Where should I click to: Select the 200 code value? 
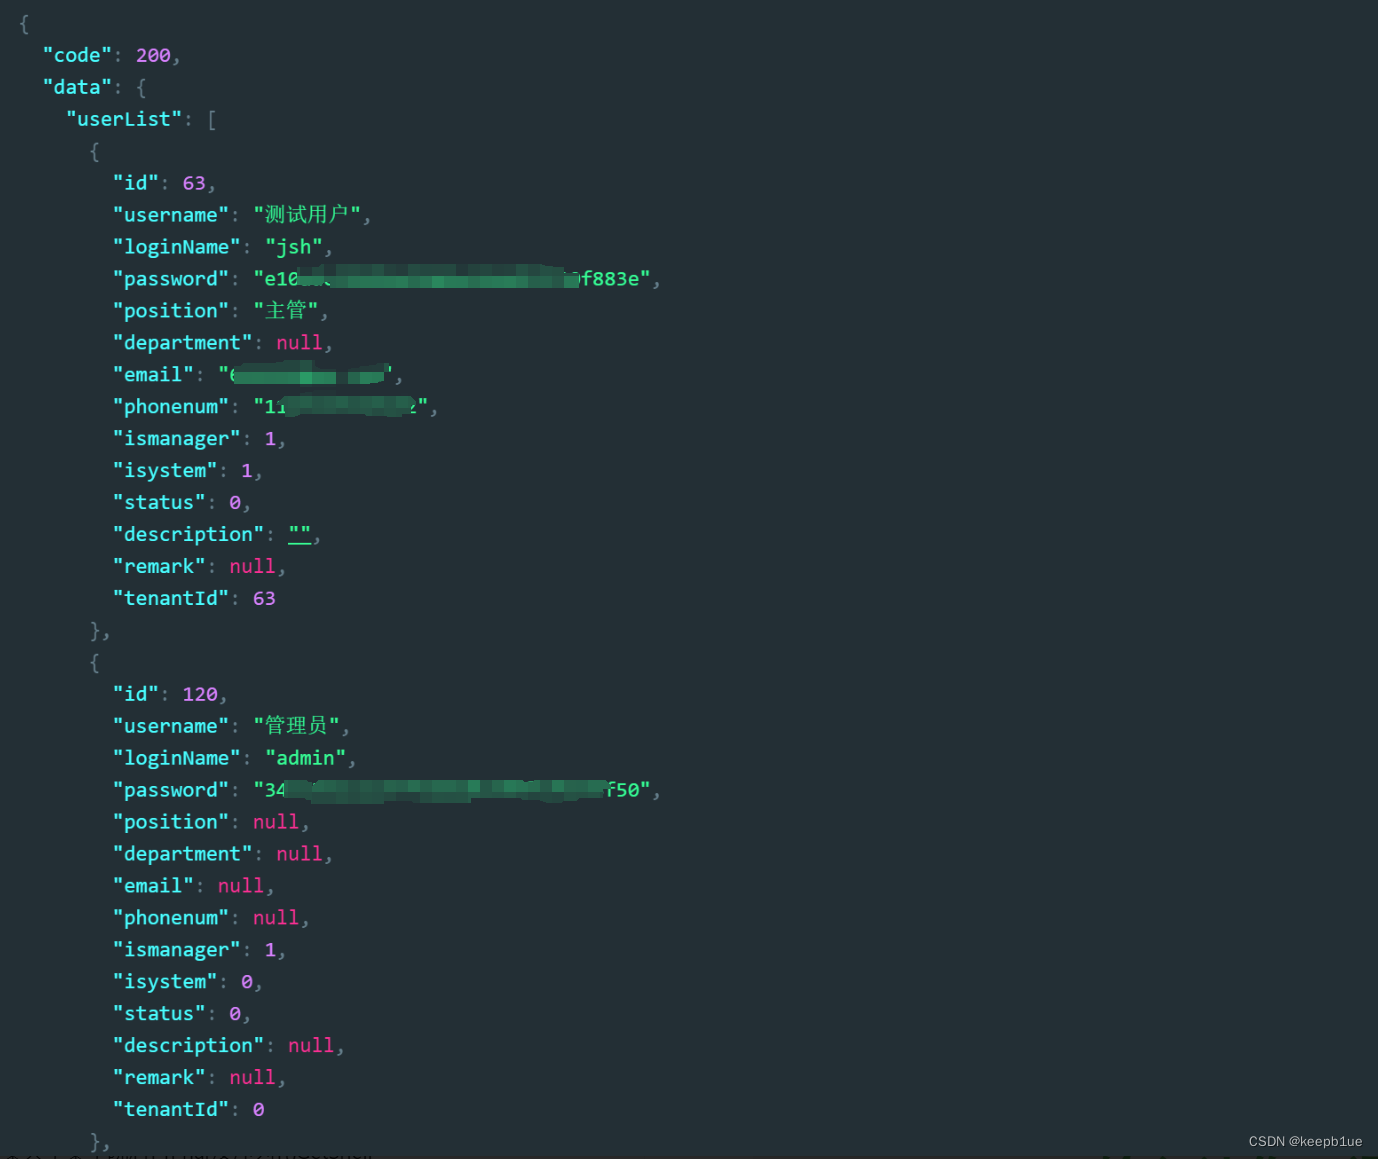point(153,56)
